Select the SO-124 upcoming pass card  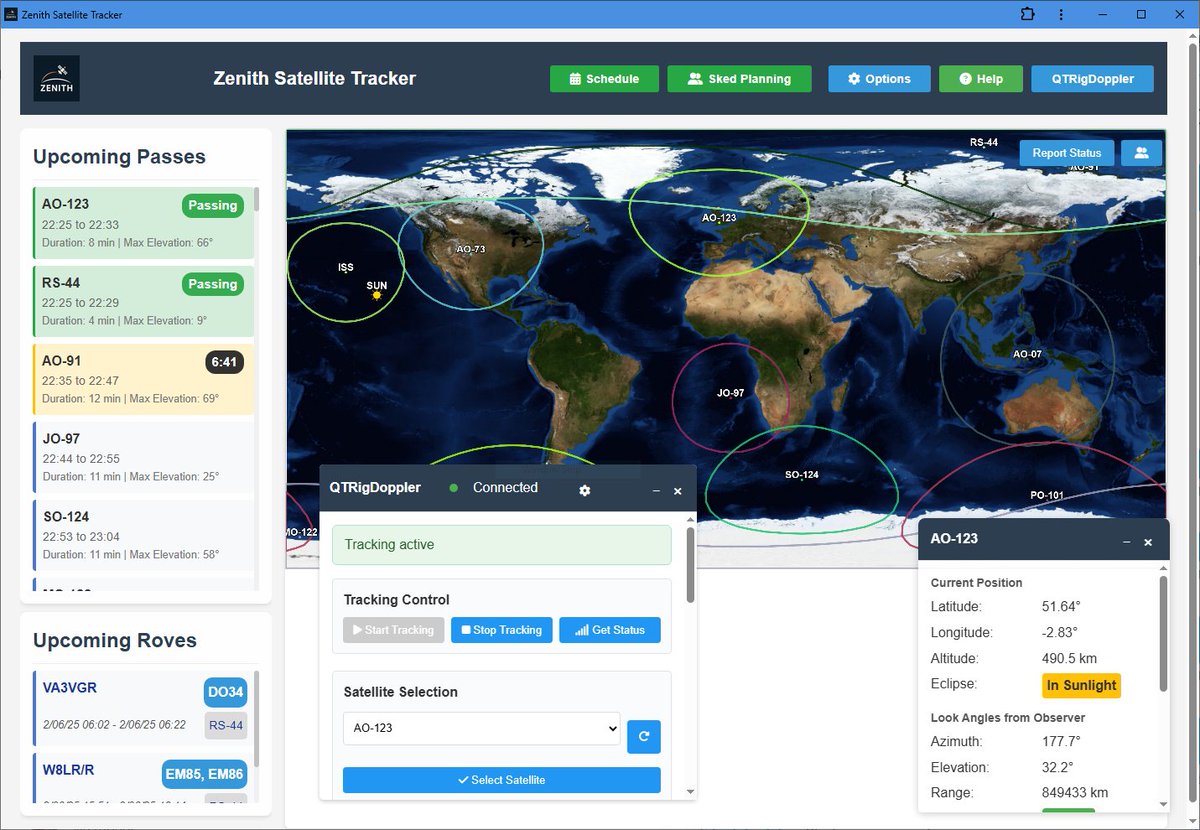143,535
